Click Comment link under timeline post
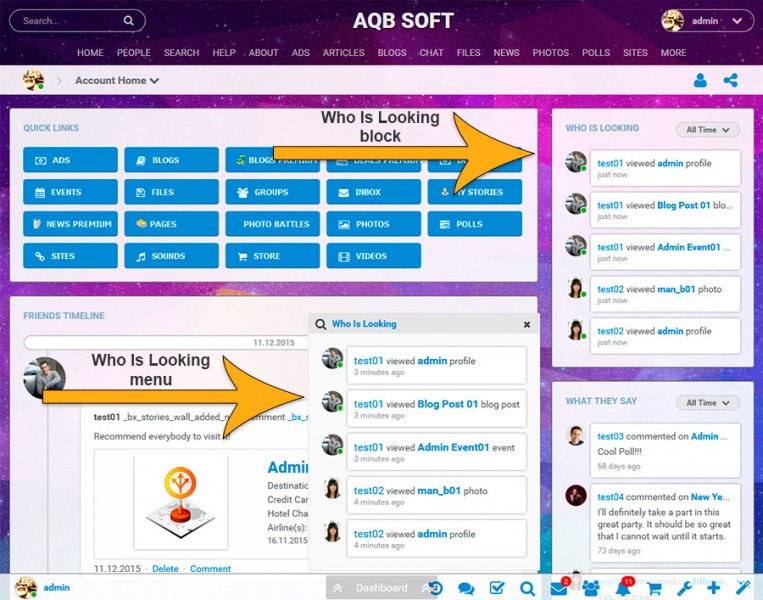763x600 pixels. click(210, 568)
